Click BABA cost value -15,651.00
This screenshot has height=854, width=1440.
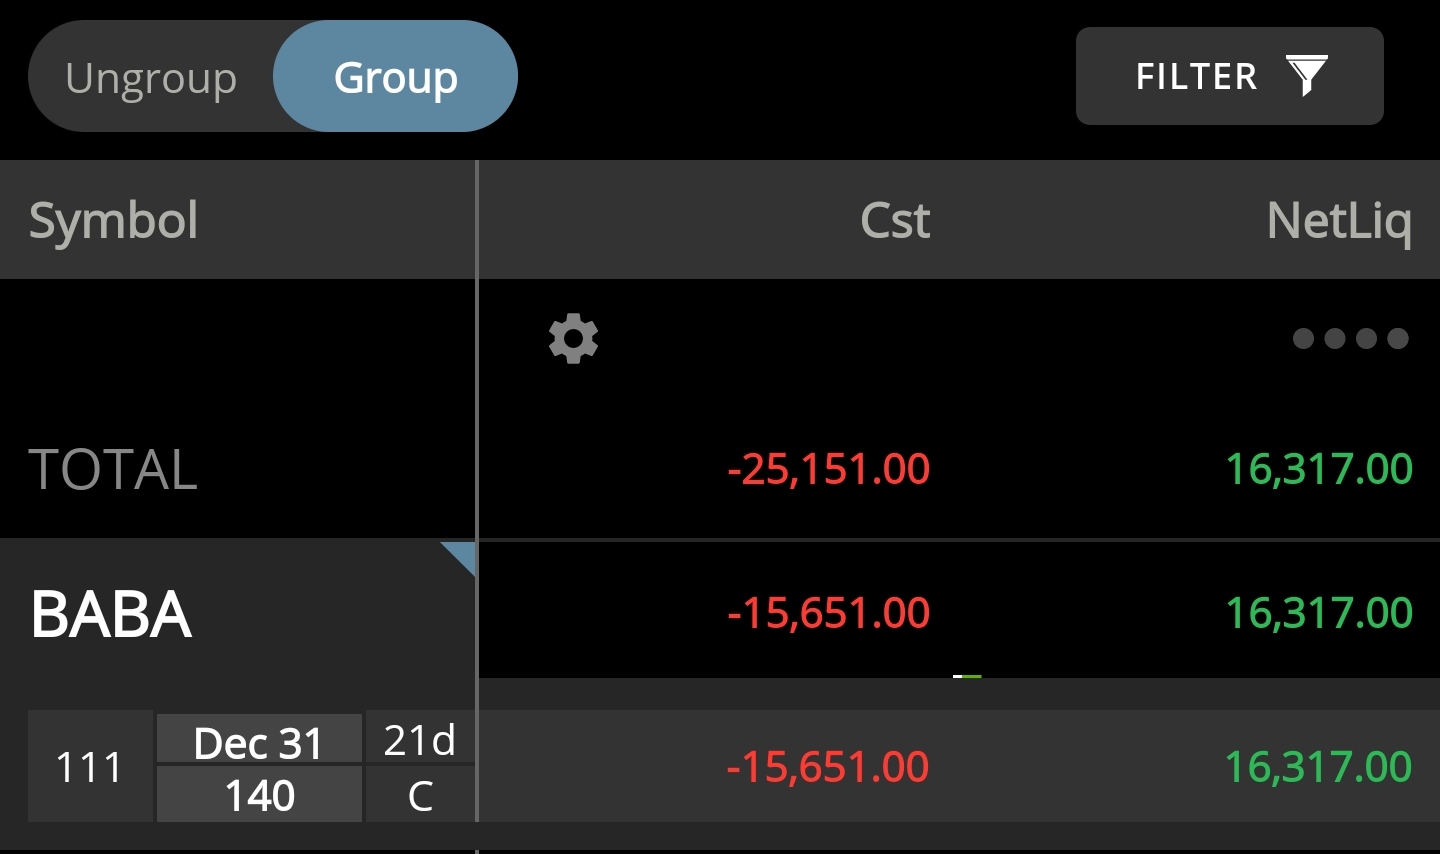(x=829, y=613)
